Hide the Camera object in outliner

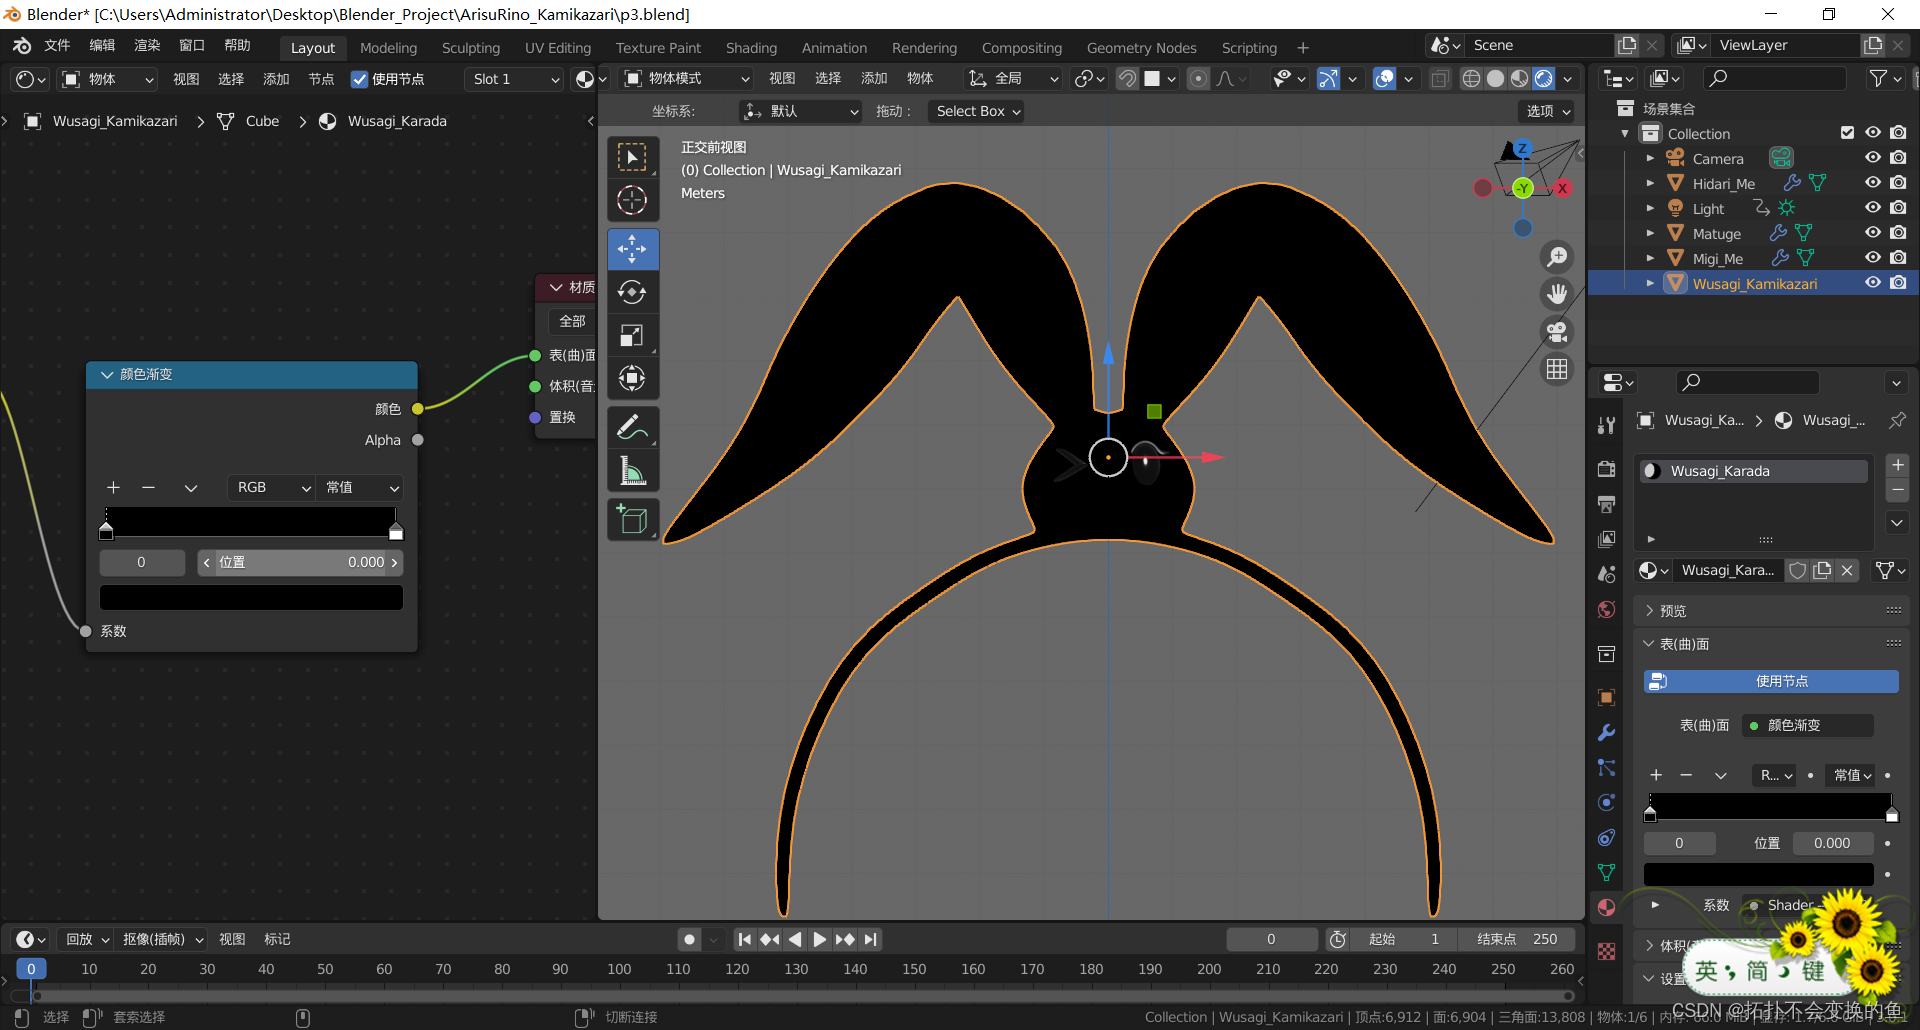[x=1872, y=158]
